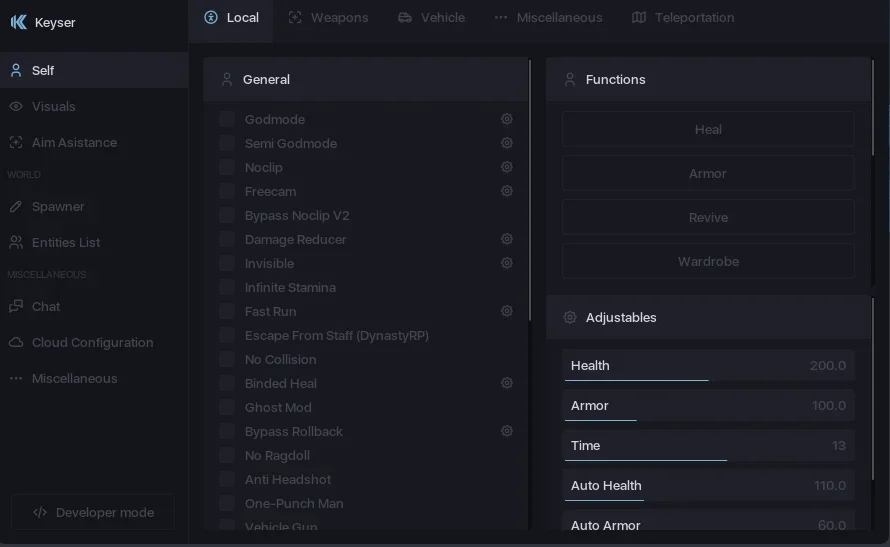Toggle the Fast Run checkbox
Image resolution: width=890 pixels, height=547 pixels.
coord(226,311)
